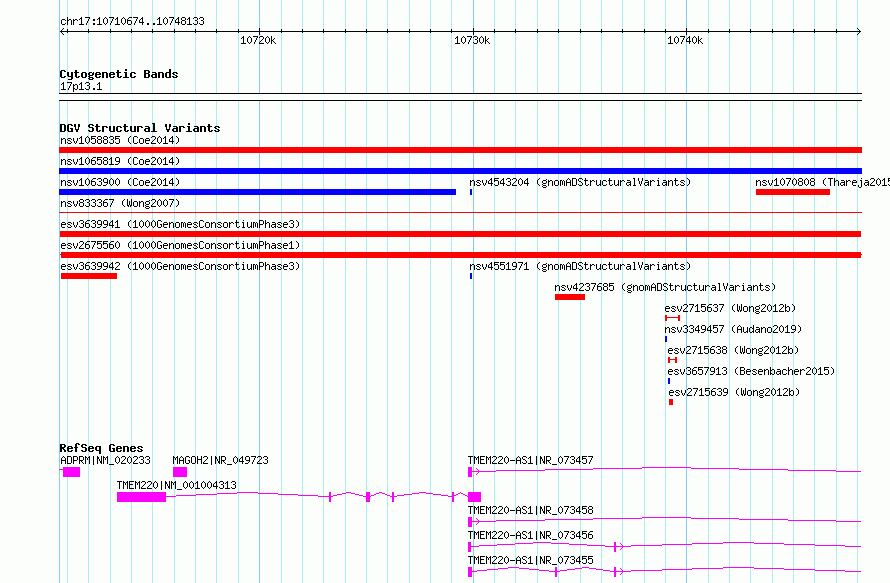
Task: Open MAGOH2|NR_049723 gene label
Action: (x=220, y=460)
